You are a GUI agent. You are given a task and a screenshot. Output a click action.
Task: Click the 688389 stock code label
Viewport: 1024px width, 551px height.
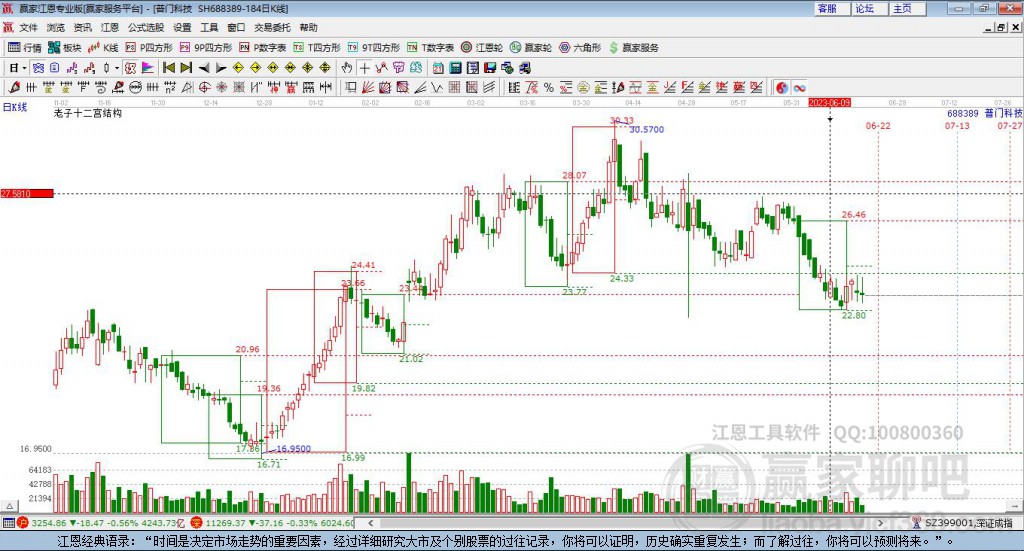coord(963,114)
